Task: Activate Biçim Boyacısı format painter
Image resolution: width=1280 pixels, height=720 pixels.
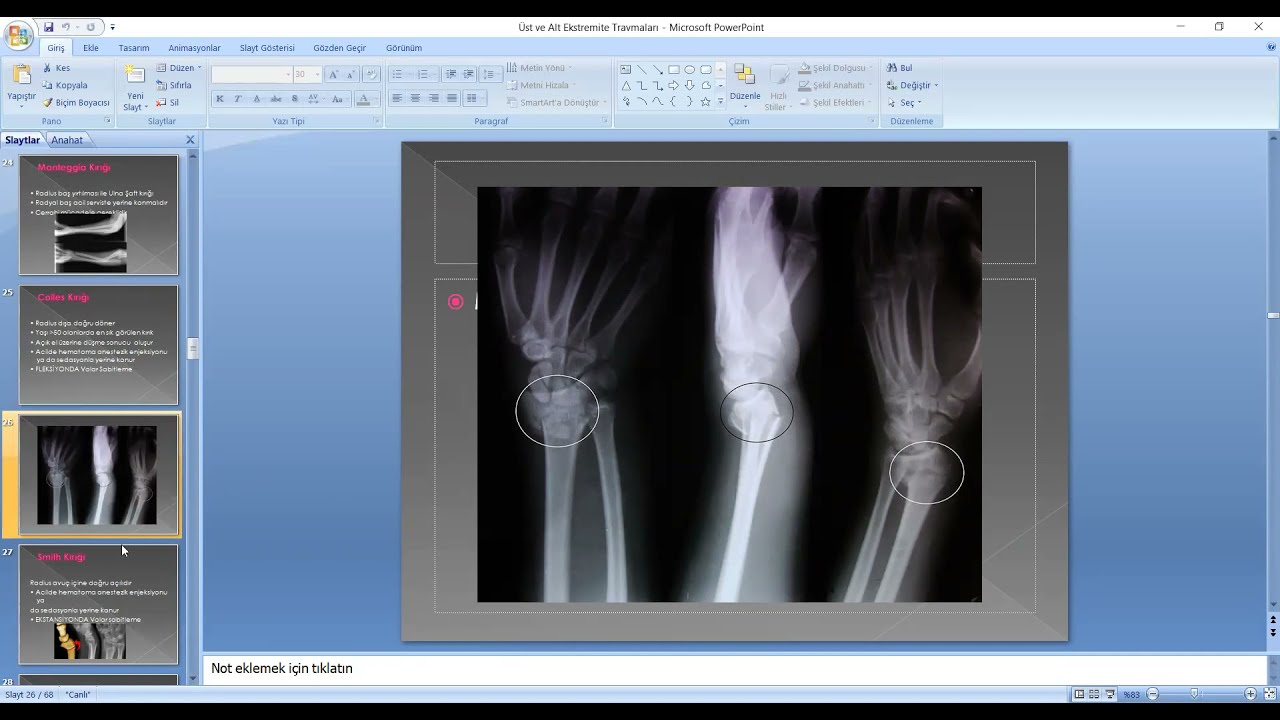Action: point(76,102)
